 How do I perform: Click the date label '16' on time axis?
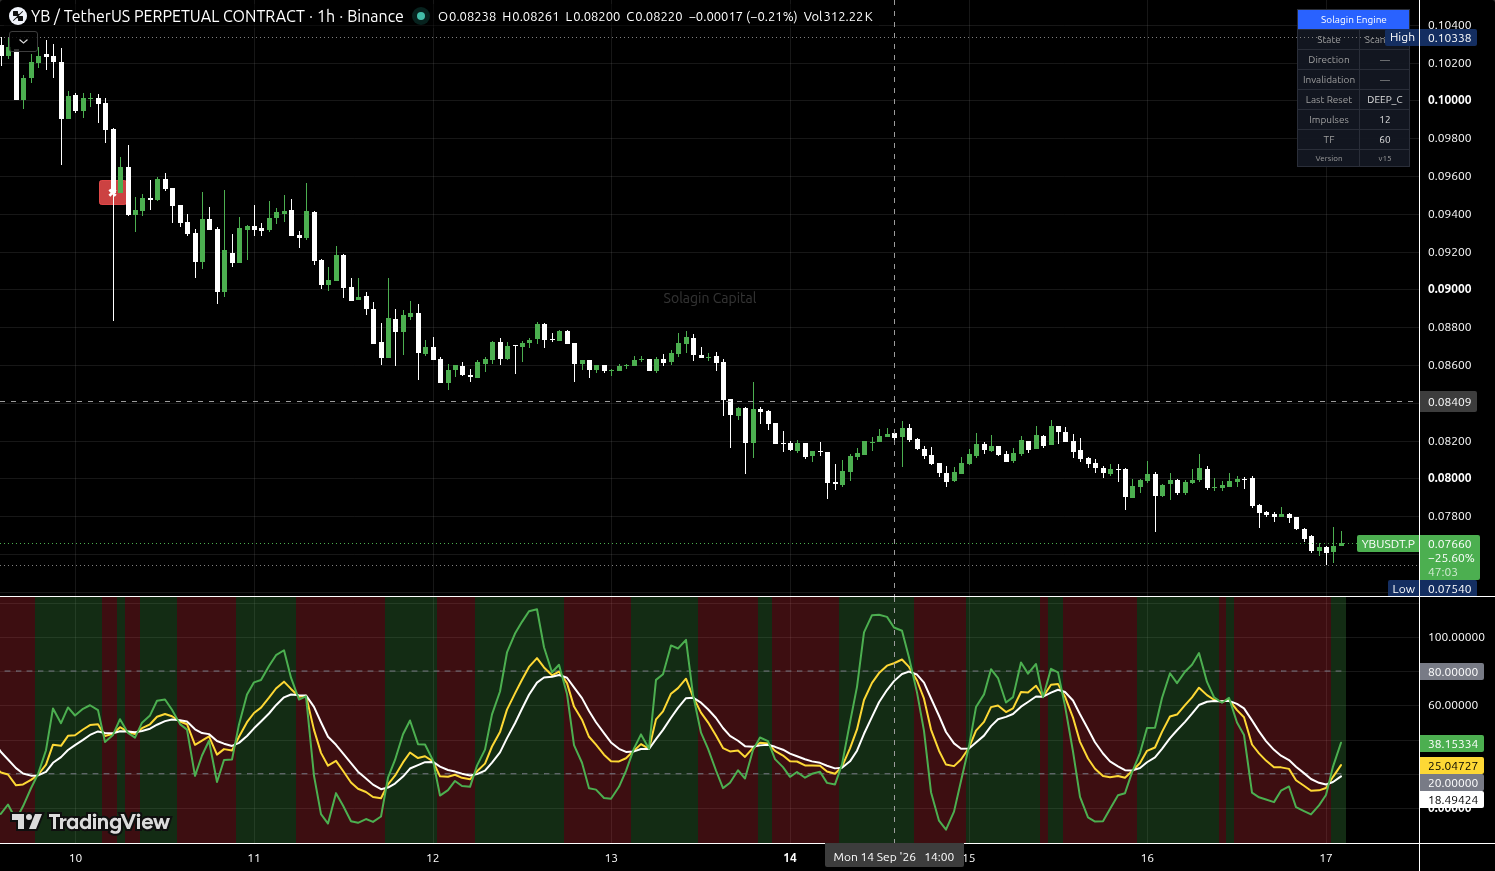pos(1147,858)
